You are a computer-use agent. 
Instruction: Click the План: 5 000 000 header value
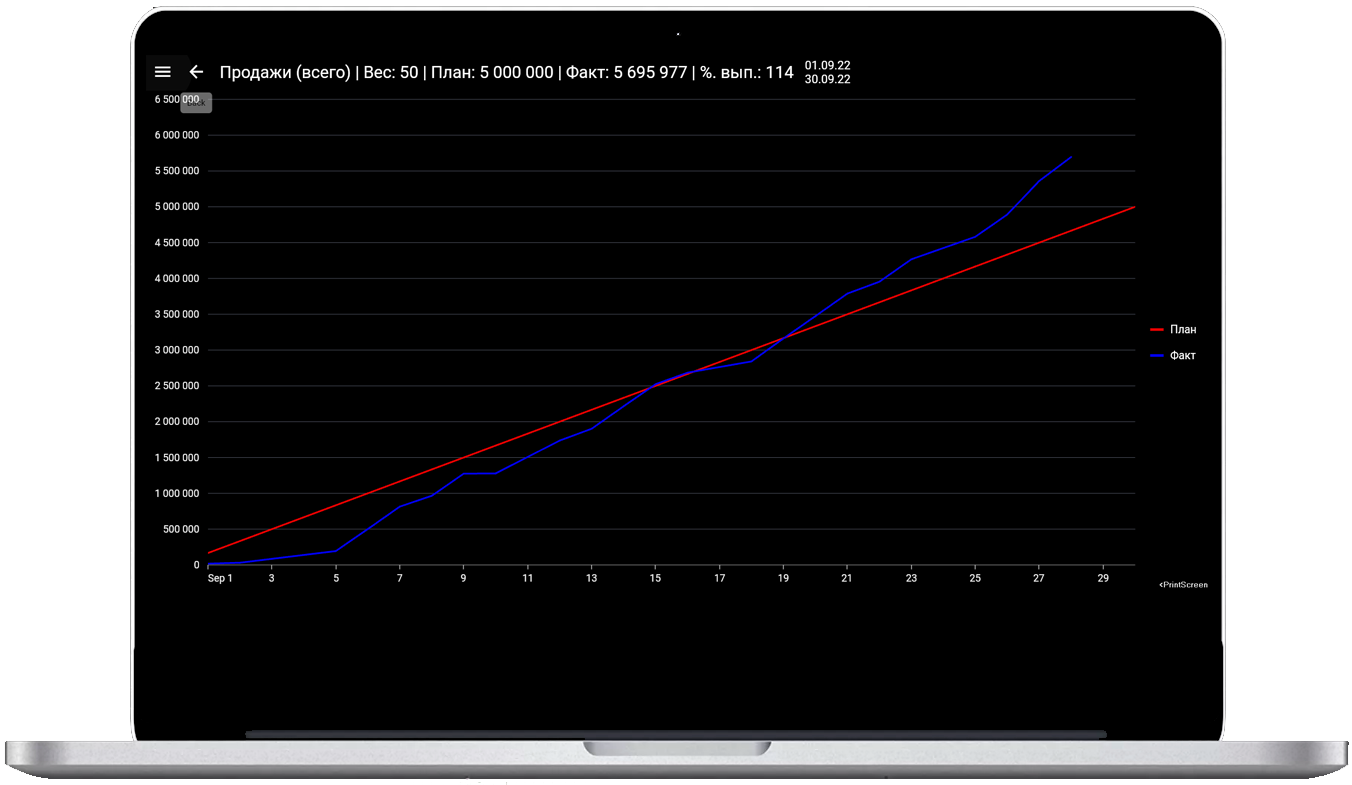click(x=492, y=72)
